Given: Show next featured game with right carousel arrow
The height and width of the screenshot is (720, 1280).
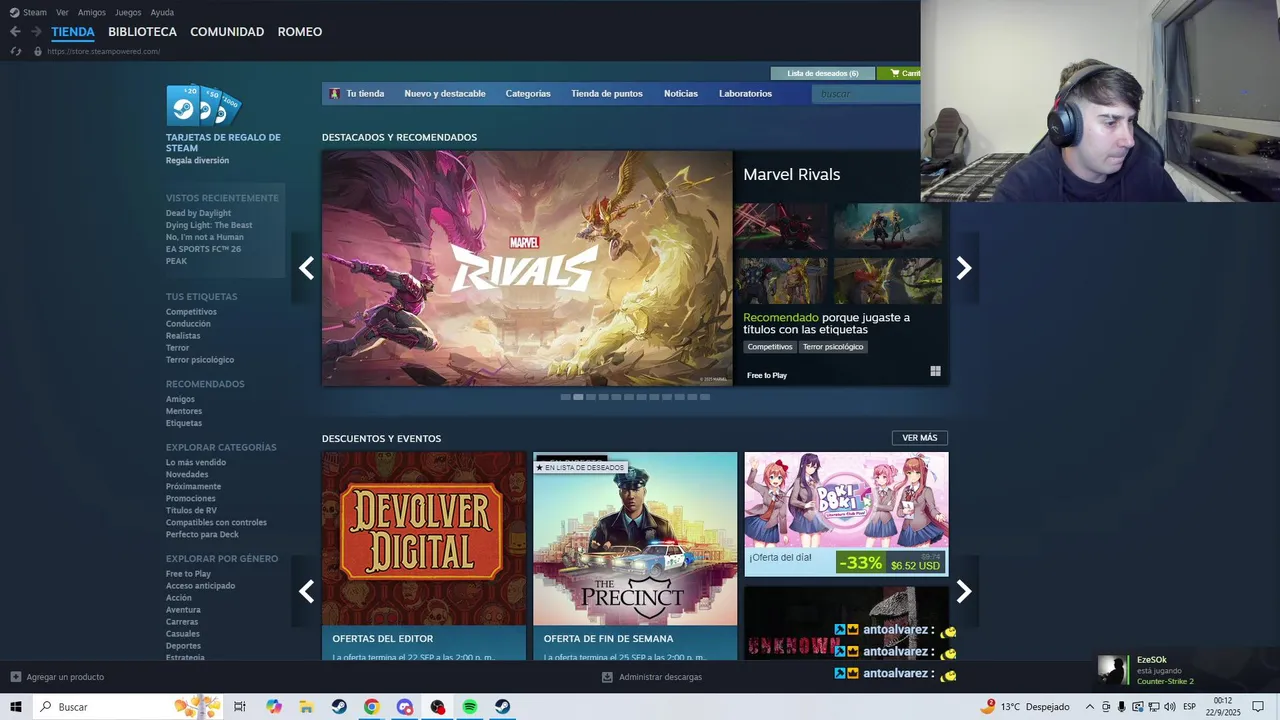Looking at the screenshot, I should (964, 268).
